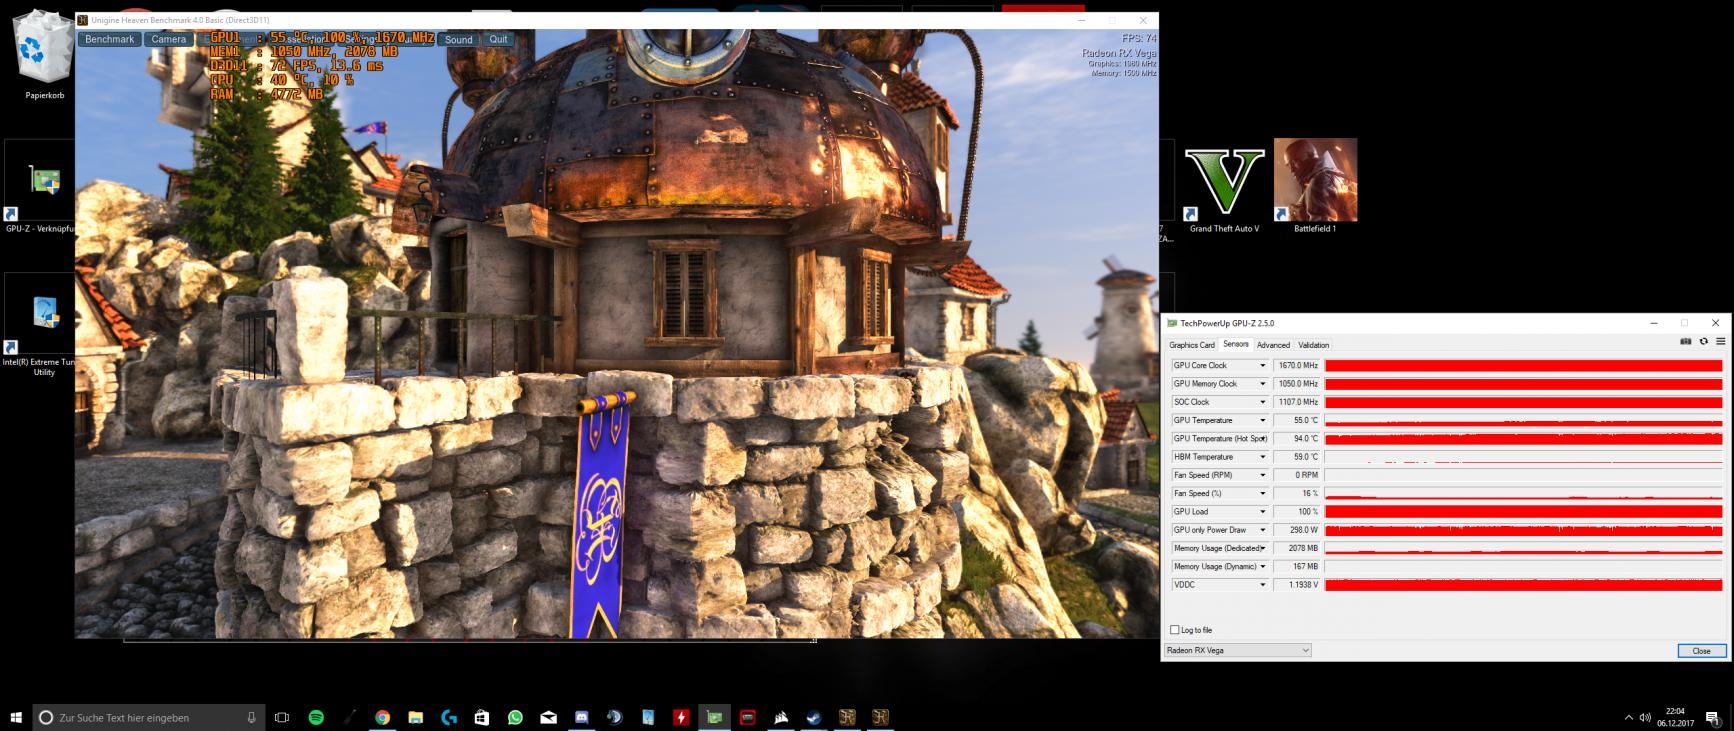1734x731 pixels.
Task: Open Task View from the taskbar
Action: pos(282,717)
